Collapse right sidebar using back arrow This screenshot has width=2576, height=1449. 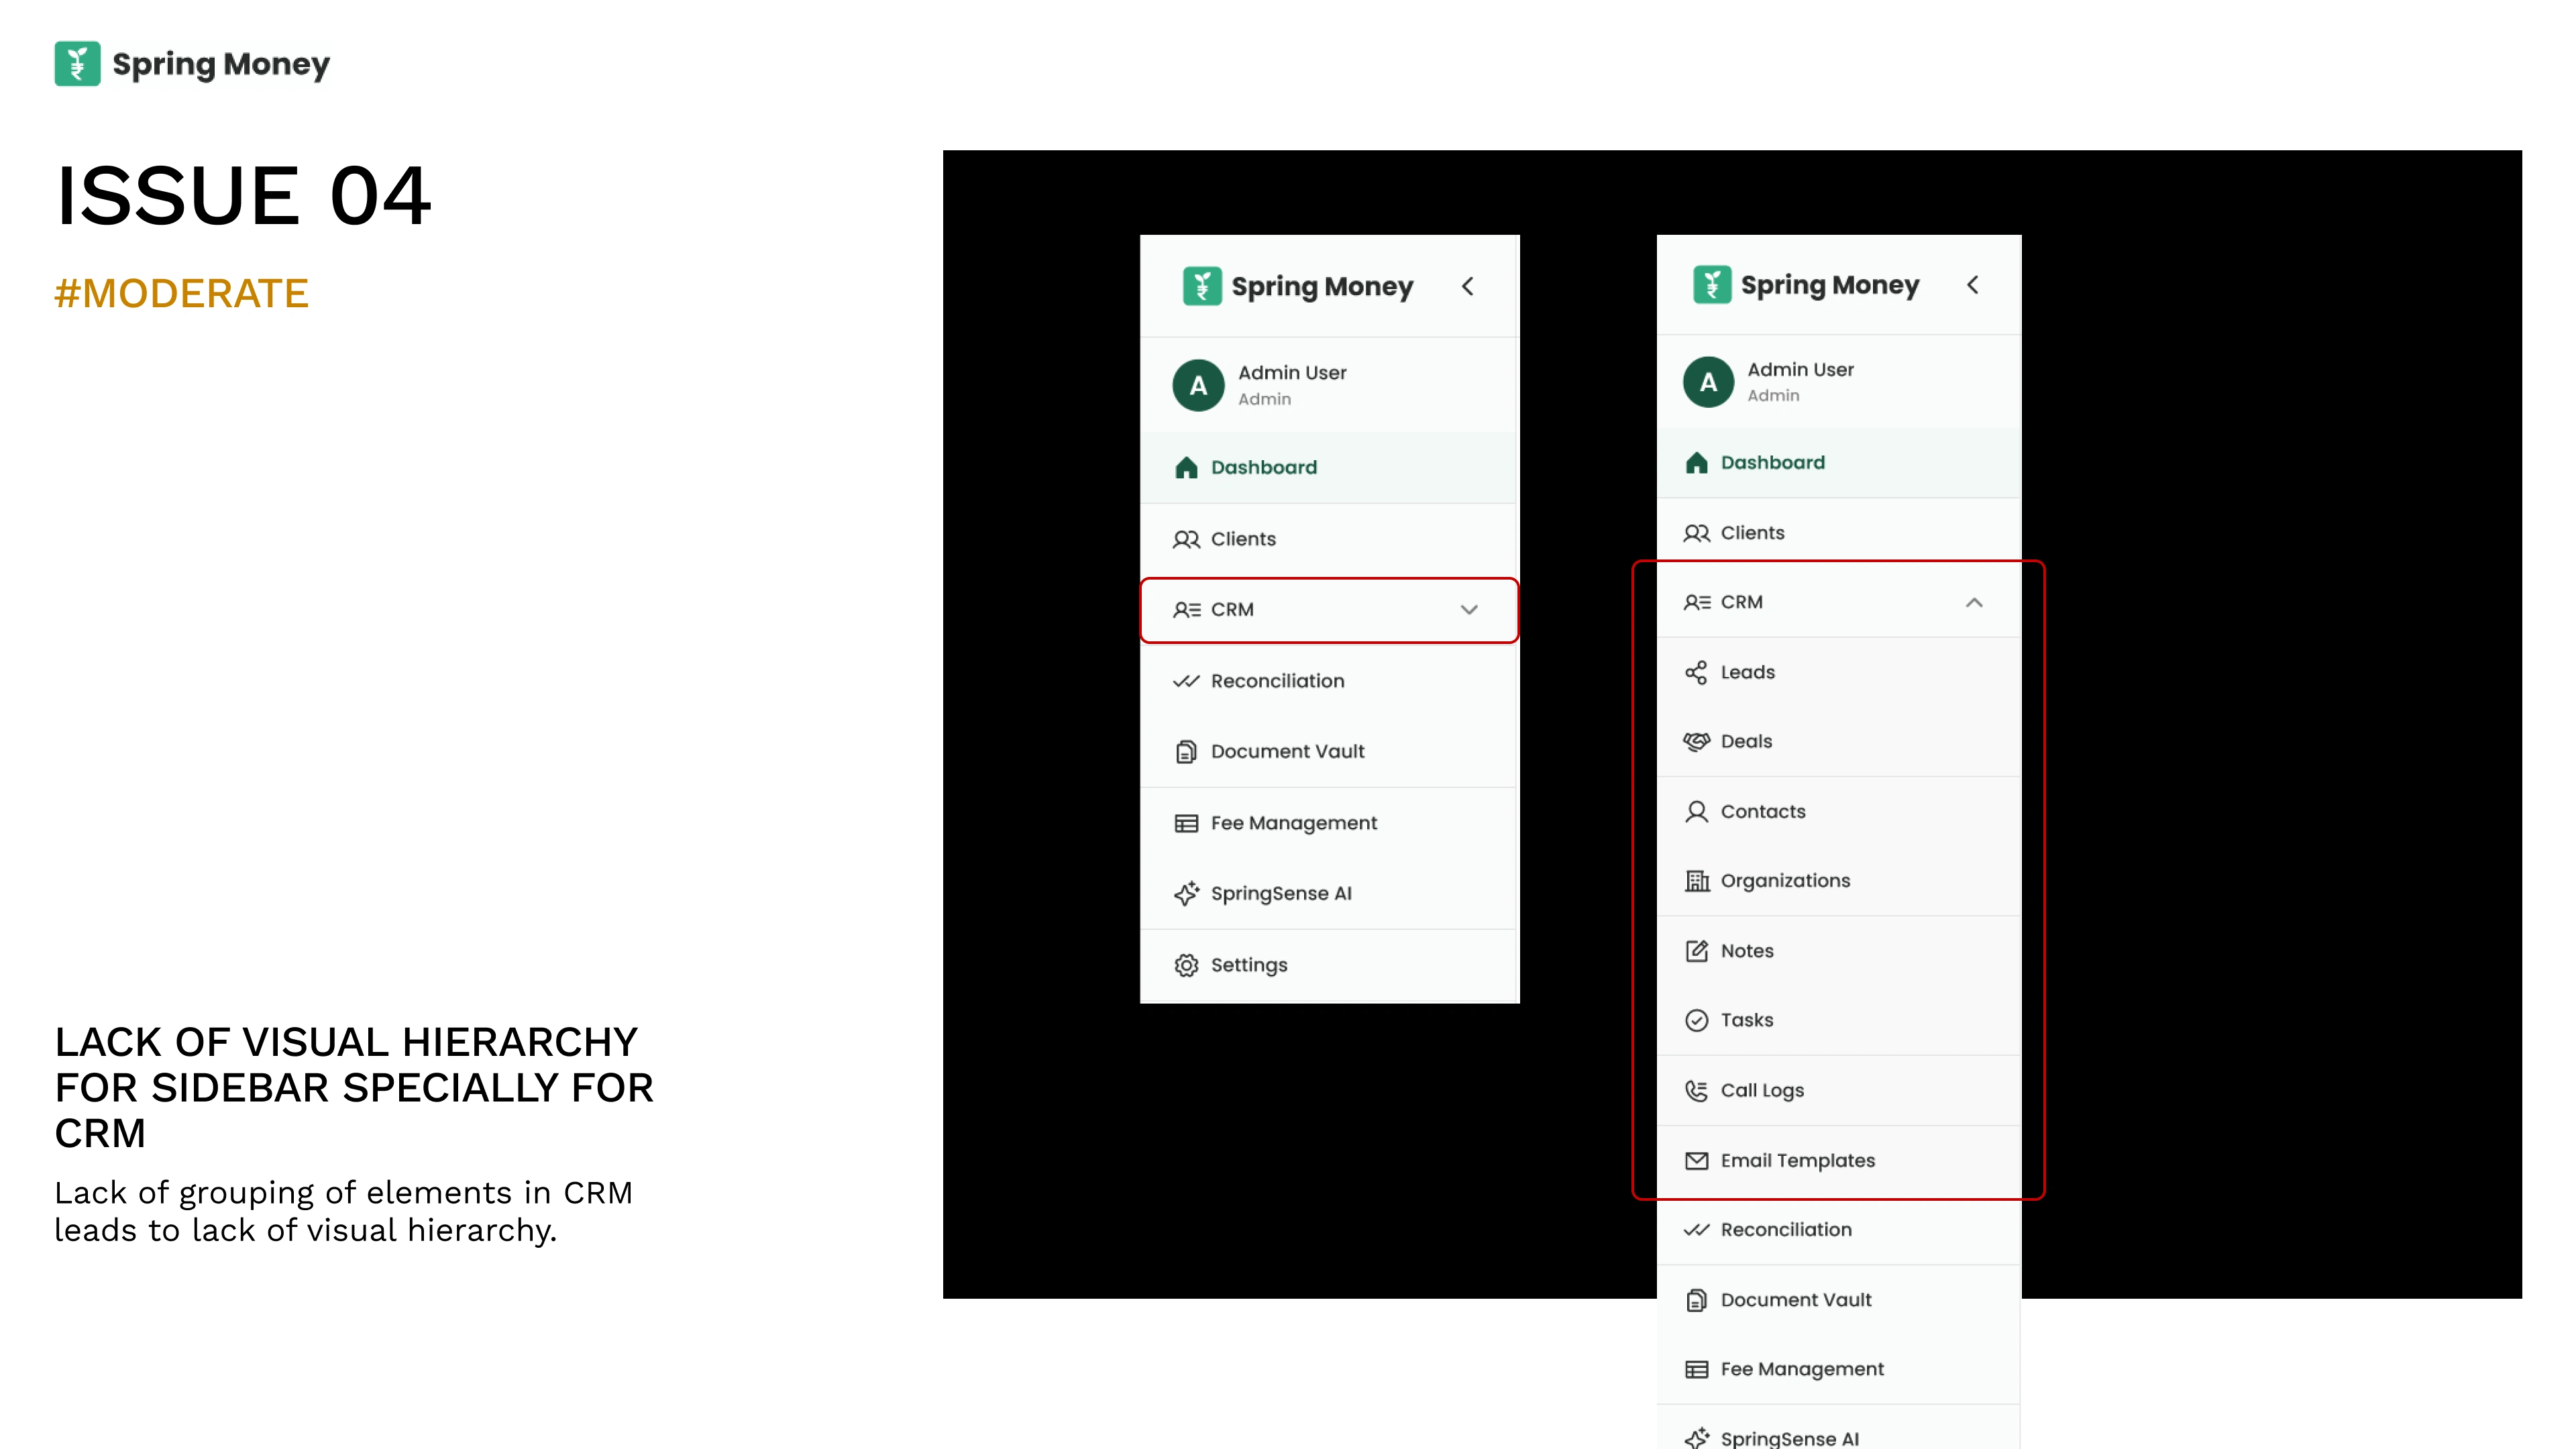coord(1972,285)
